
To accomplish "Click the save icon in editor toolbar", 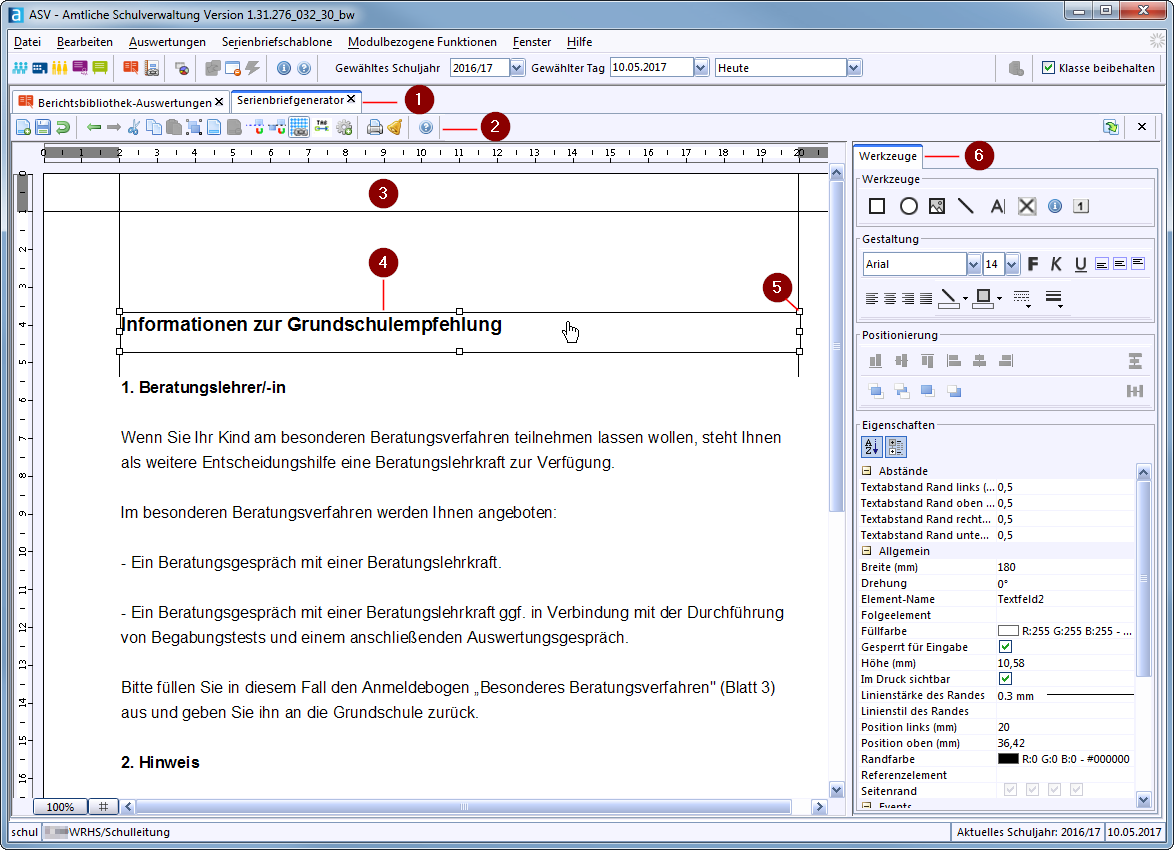I will 43,127.
